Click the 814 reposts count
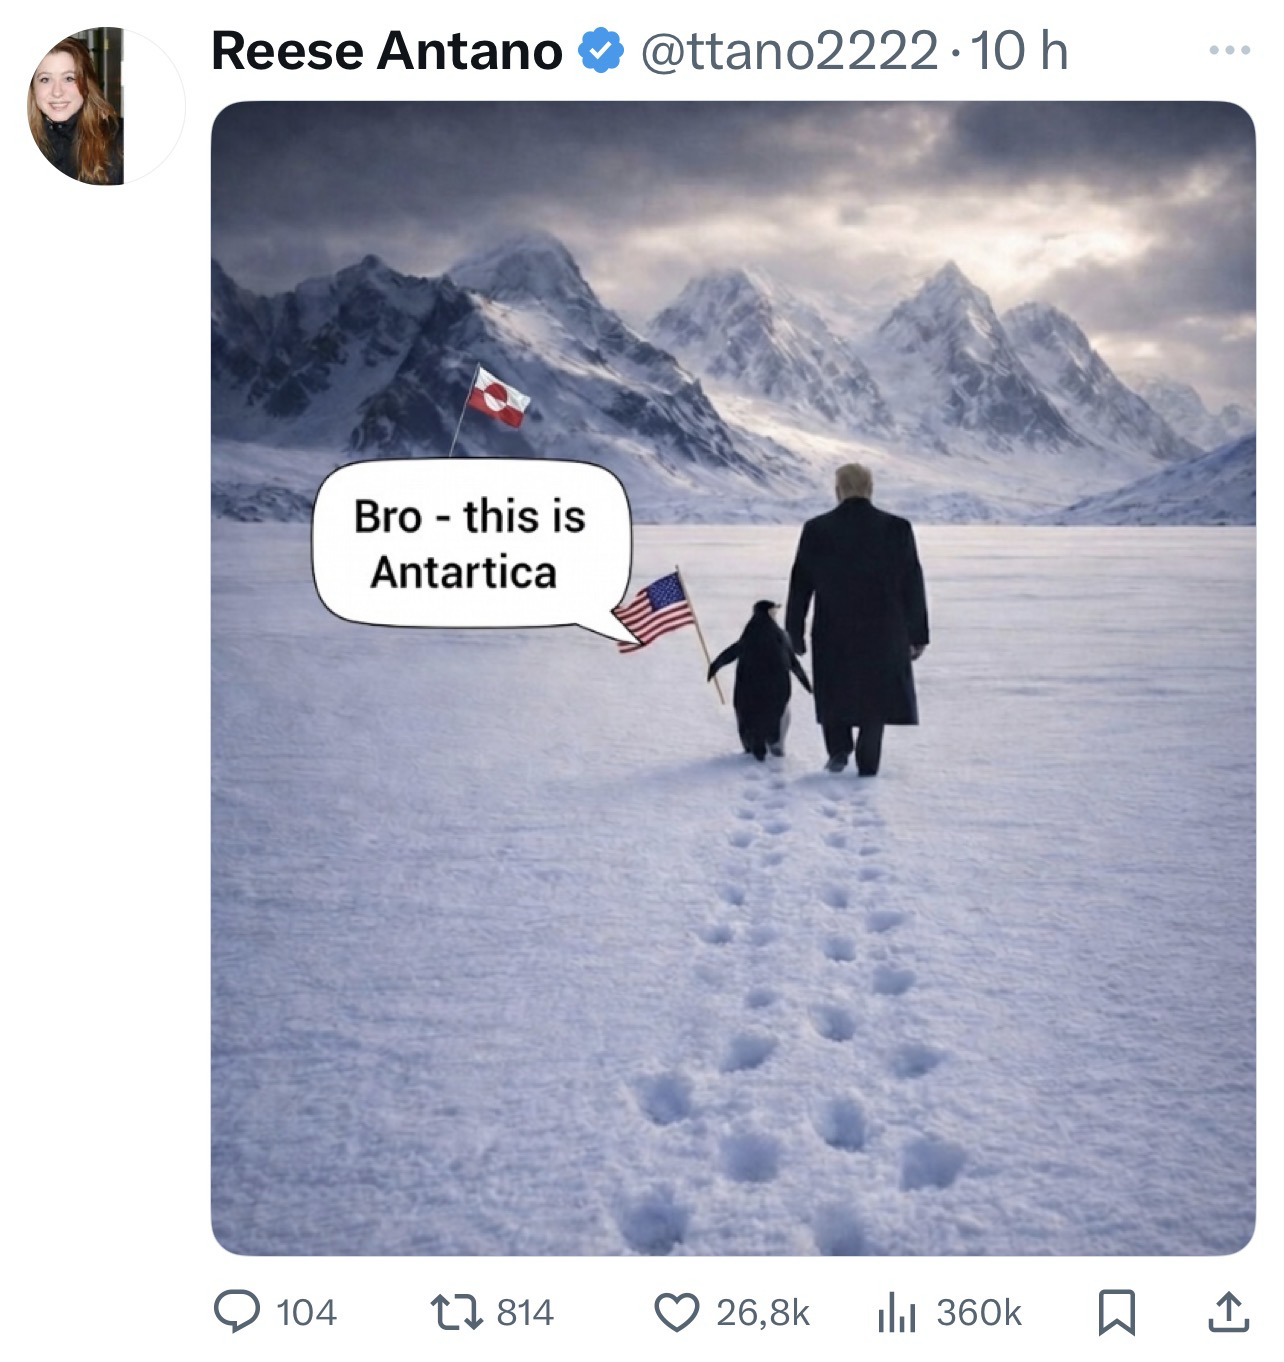This screenshot has width=1284, height=1362. [x=525, y=1312]
